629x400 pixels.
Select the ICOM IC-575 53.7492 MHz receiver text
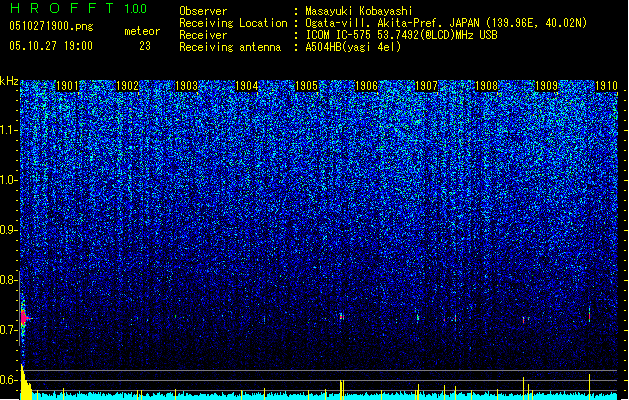(x=401, y=35)
